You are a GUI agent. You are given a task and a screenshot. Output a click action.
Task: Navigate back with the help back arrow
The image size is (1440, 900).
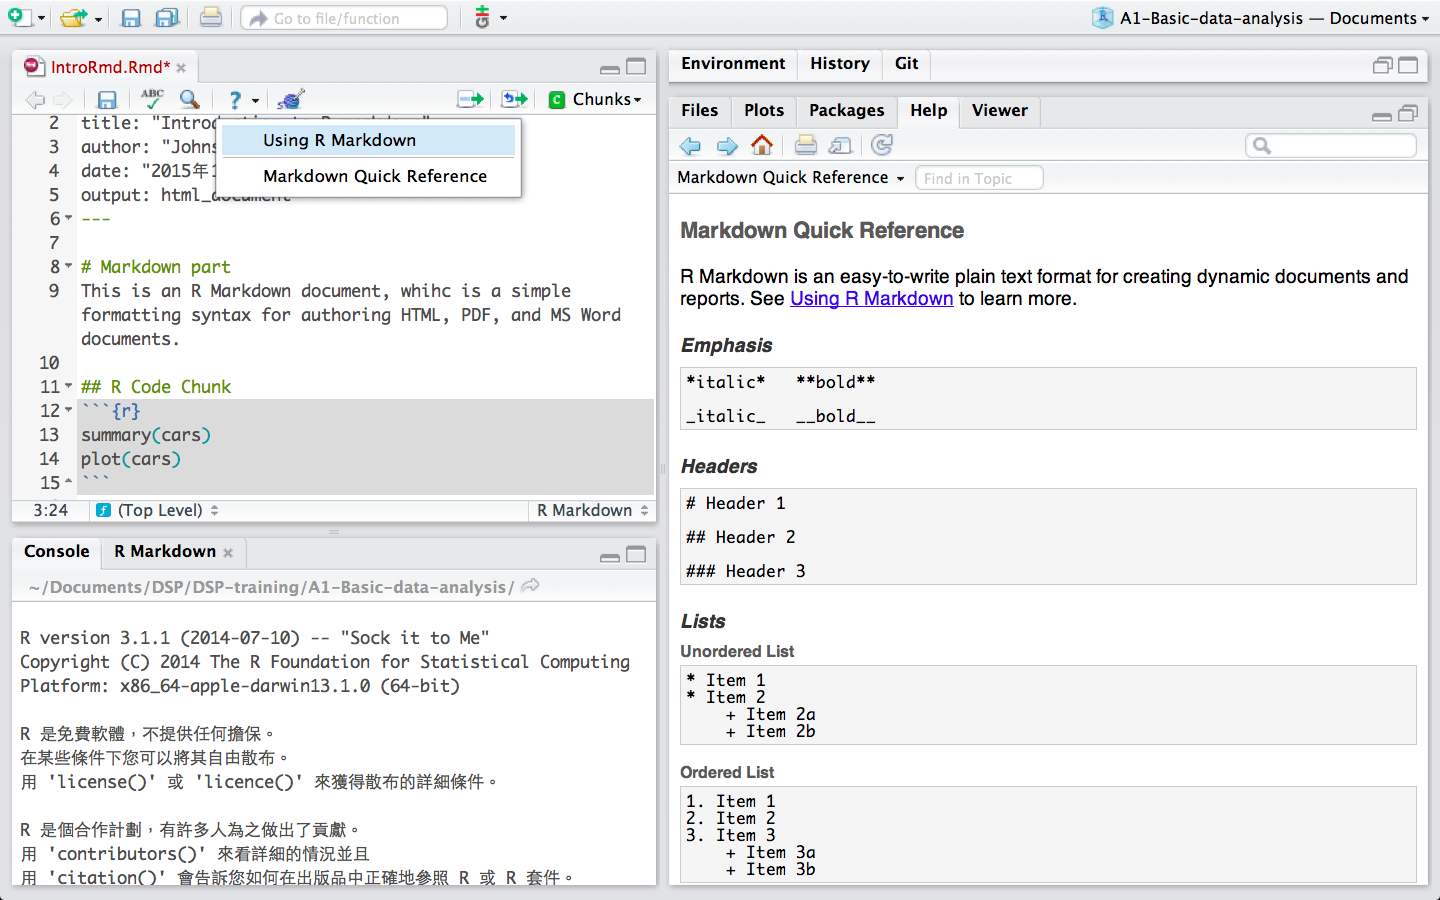(x=690, y=145)
